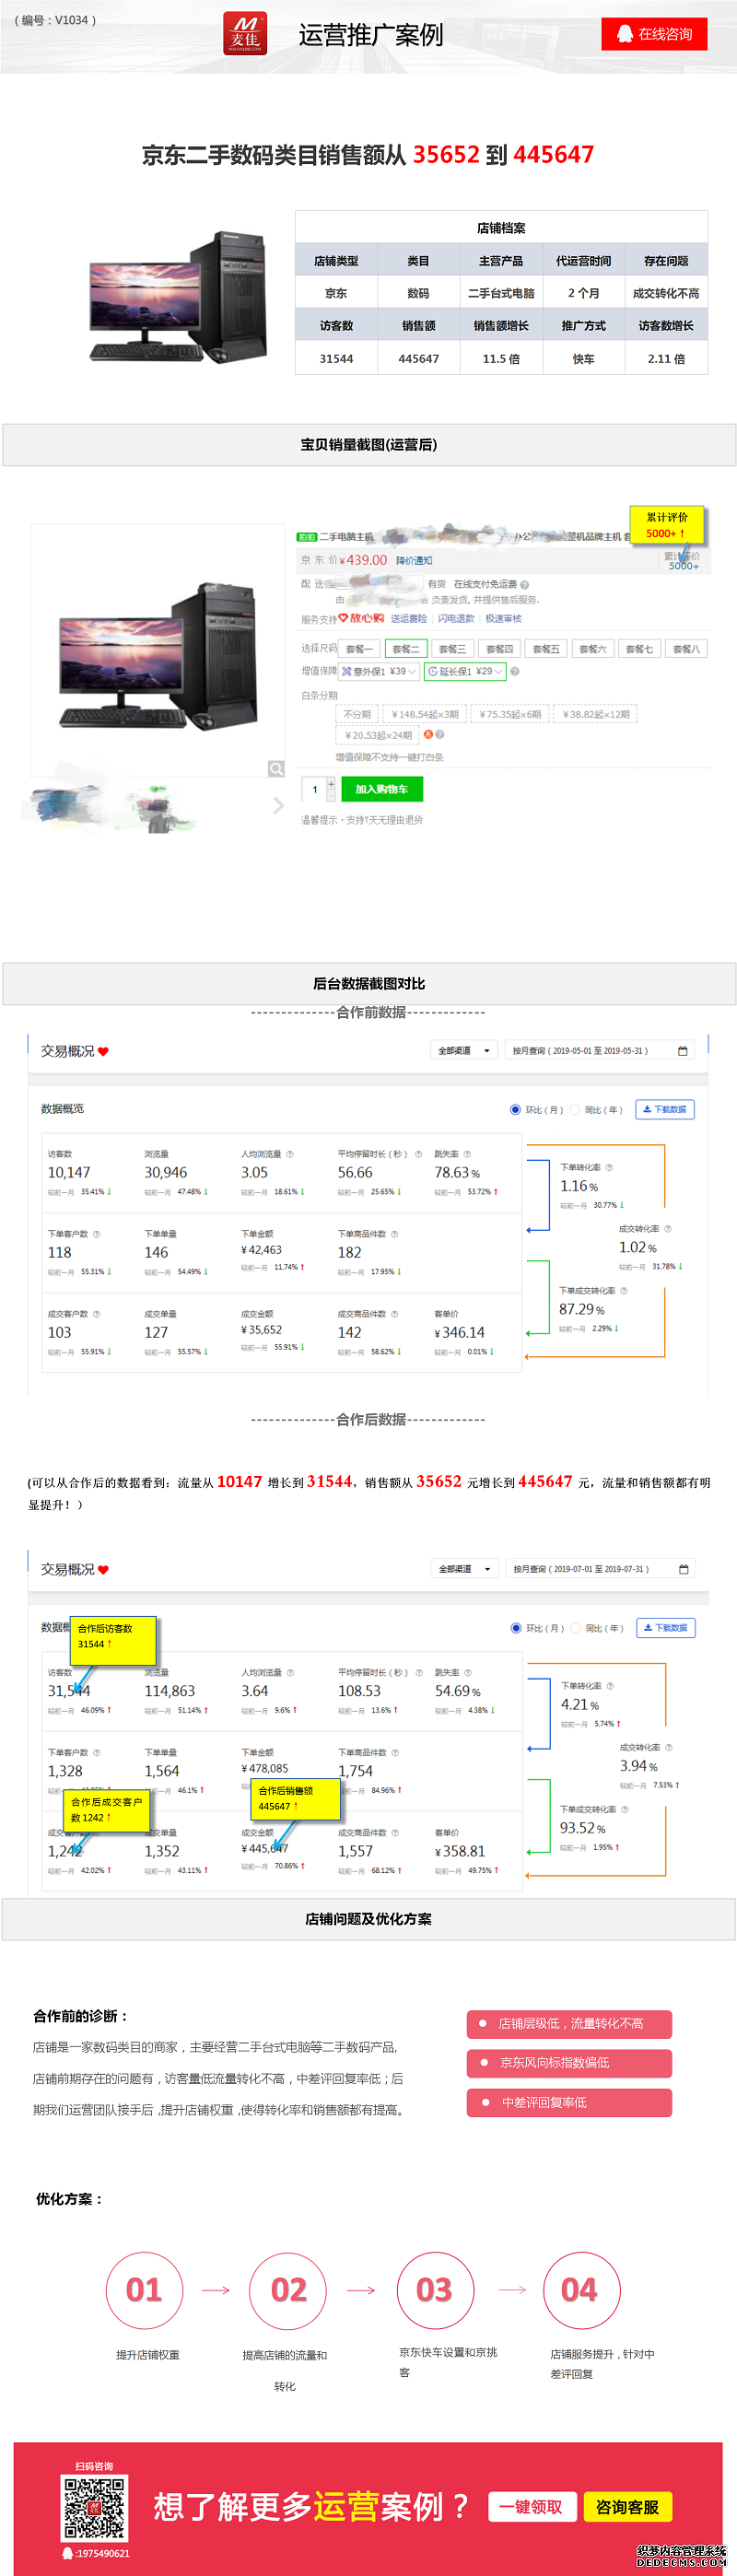Click the 闪电退款 service link
The width and height of the screenshot is (737, 2576).
pyautogui.click(x=456, y=619)
